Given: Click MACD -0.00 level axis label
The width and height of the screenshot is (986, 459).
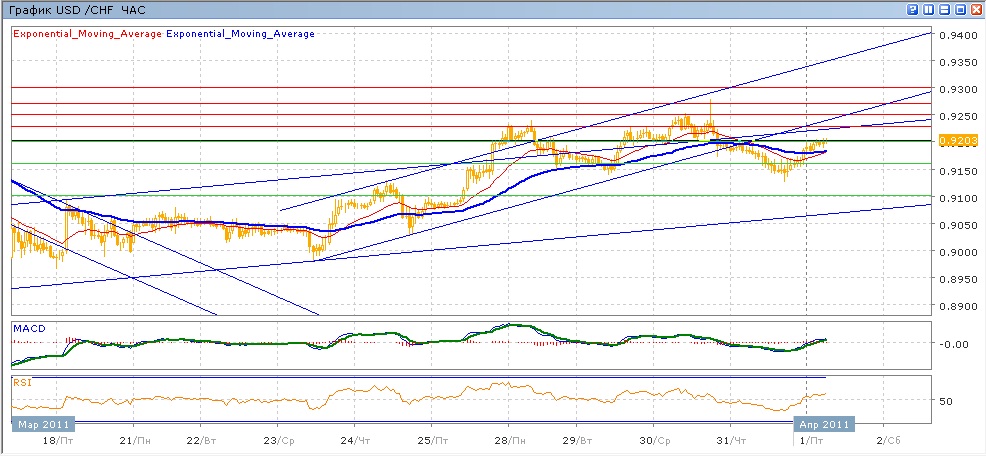Looking at the screenshot, I should (954, 344).
